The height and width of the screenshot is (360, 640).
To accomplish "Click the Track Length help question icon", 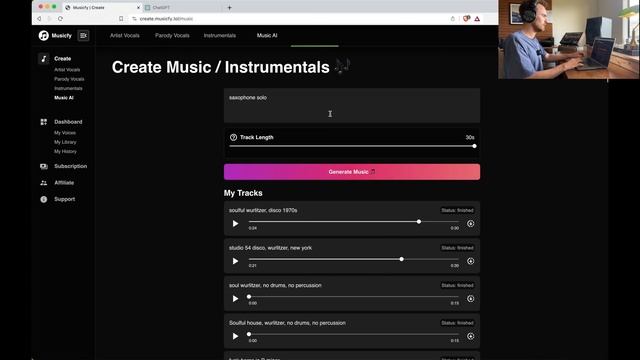I will 233,138.
